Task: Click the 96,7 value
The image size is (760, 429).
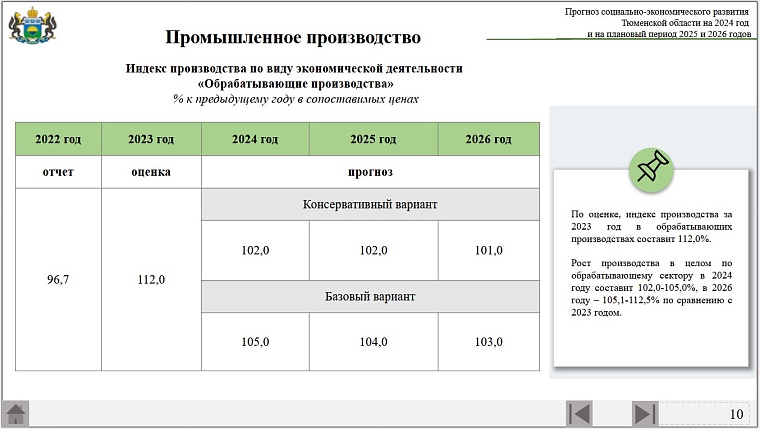Action: 58,280
